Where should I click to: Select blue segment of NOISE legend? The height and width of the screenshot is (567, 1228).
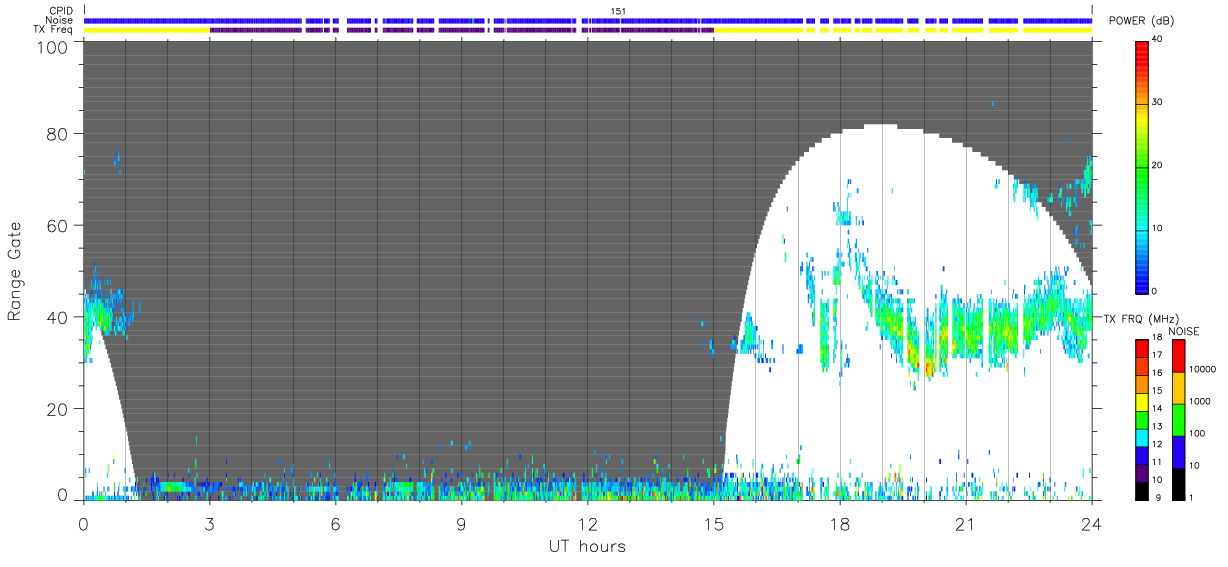click(x=1178, y=452)
